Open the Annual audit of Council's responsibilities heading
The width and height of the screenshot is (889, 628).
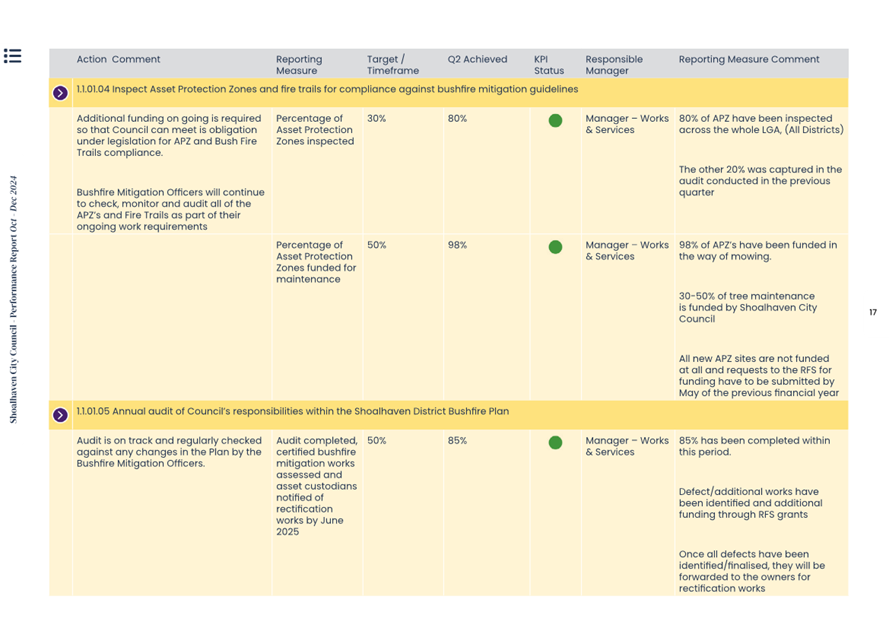pos(292,411)
